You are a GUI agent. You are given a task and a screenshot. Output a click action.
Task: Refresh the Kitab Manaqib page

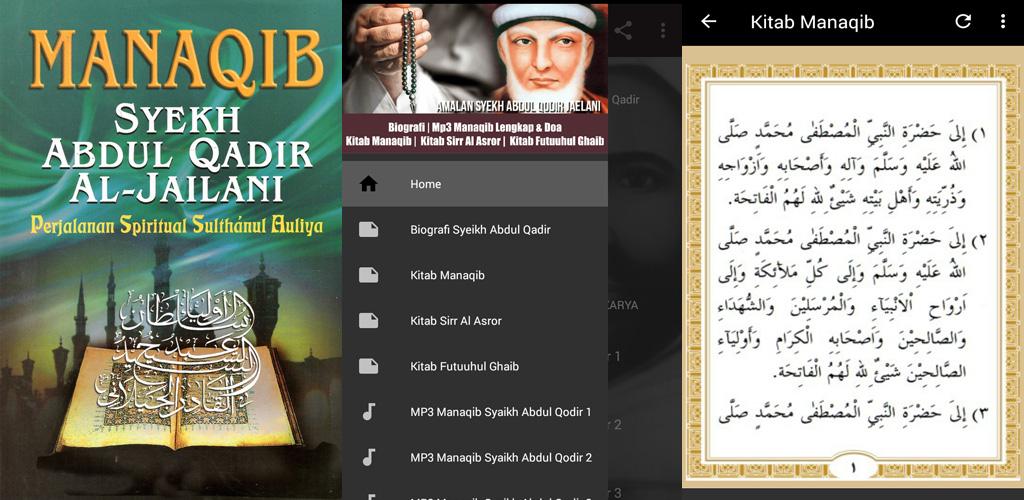point(963,22)
